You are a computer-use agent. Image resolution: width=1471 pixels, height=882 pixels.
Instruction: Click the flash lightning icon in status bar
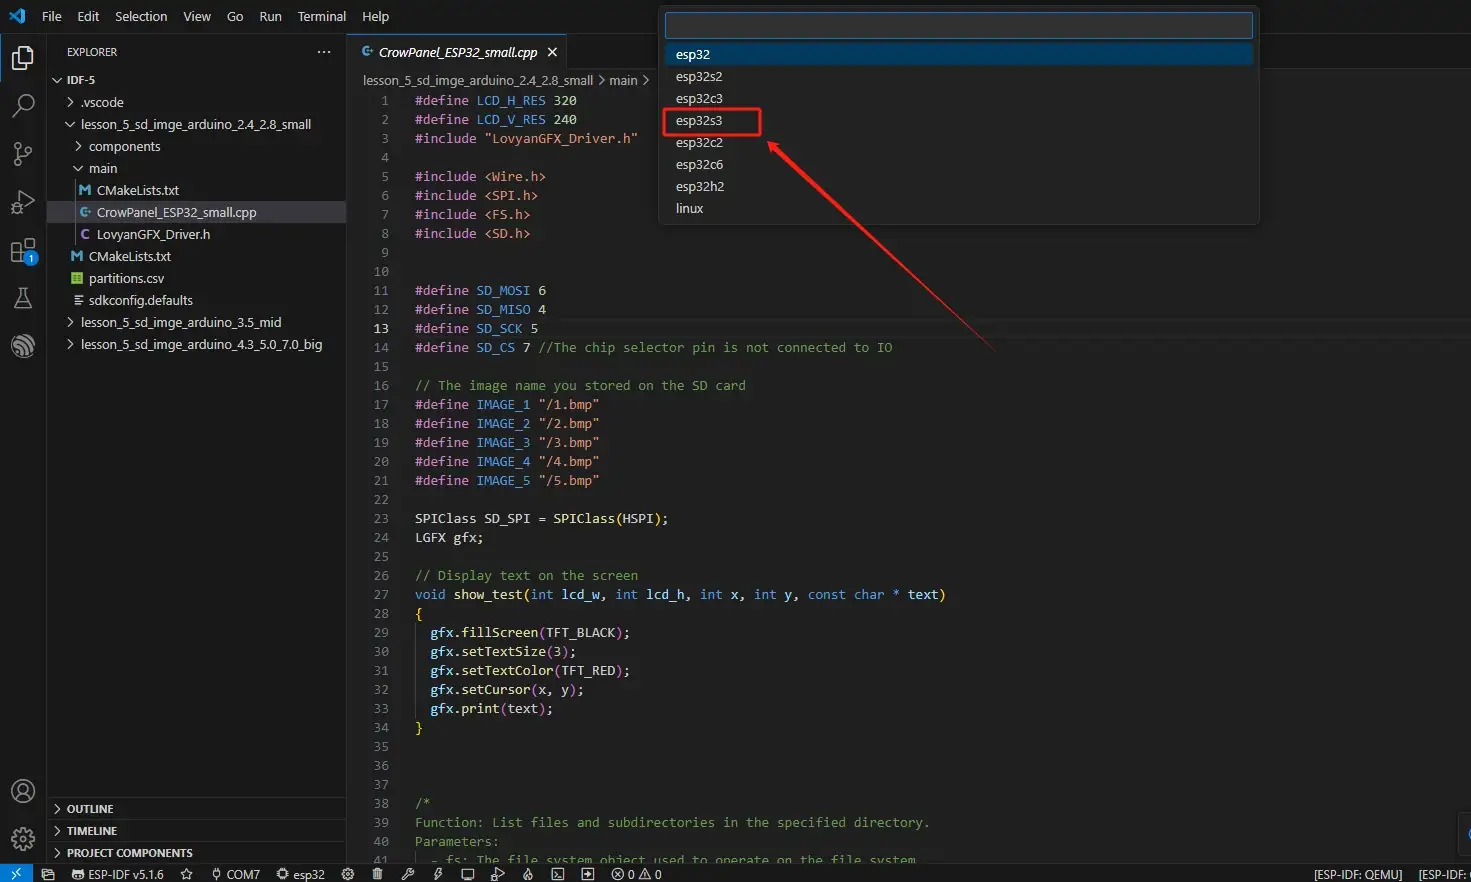coord(437,874)
